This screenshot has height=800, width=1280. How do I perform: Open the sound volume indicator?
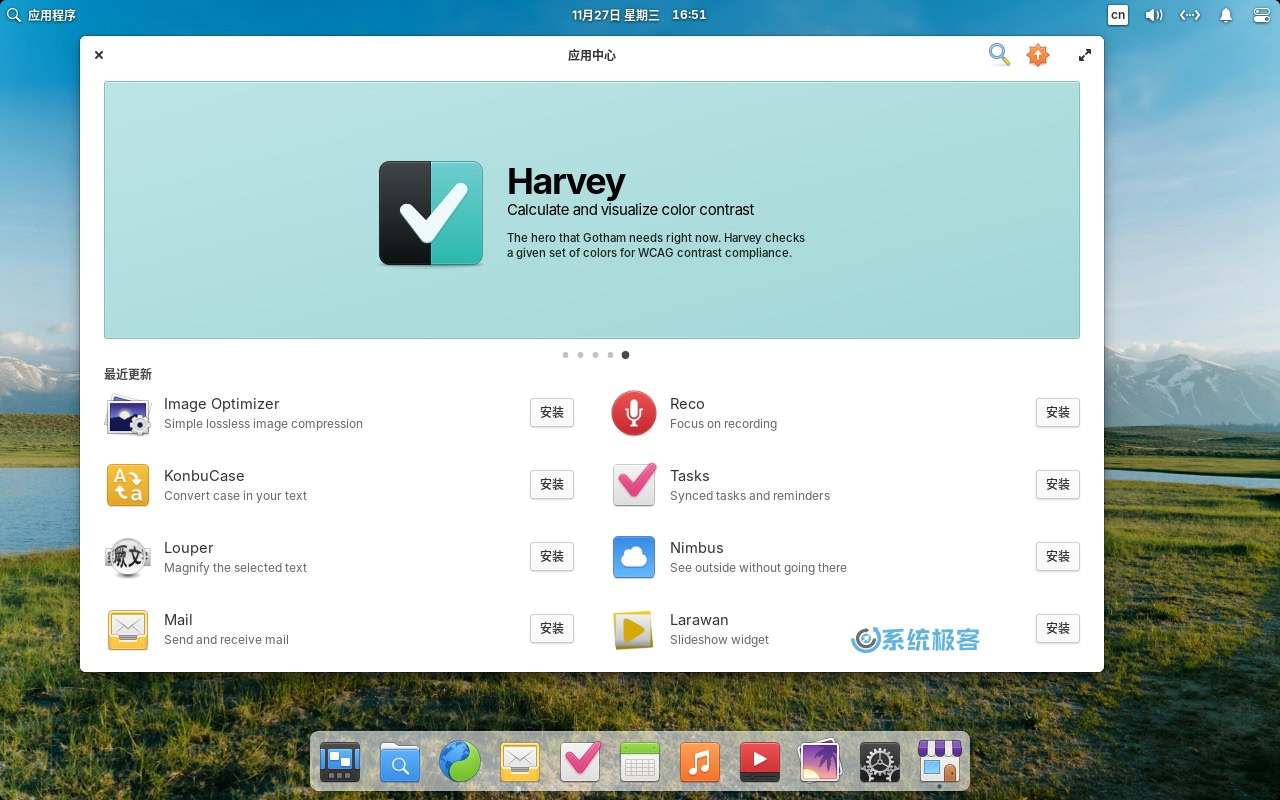[1154, 15]
